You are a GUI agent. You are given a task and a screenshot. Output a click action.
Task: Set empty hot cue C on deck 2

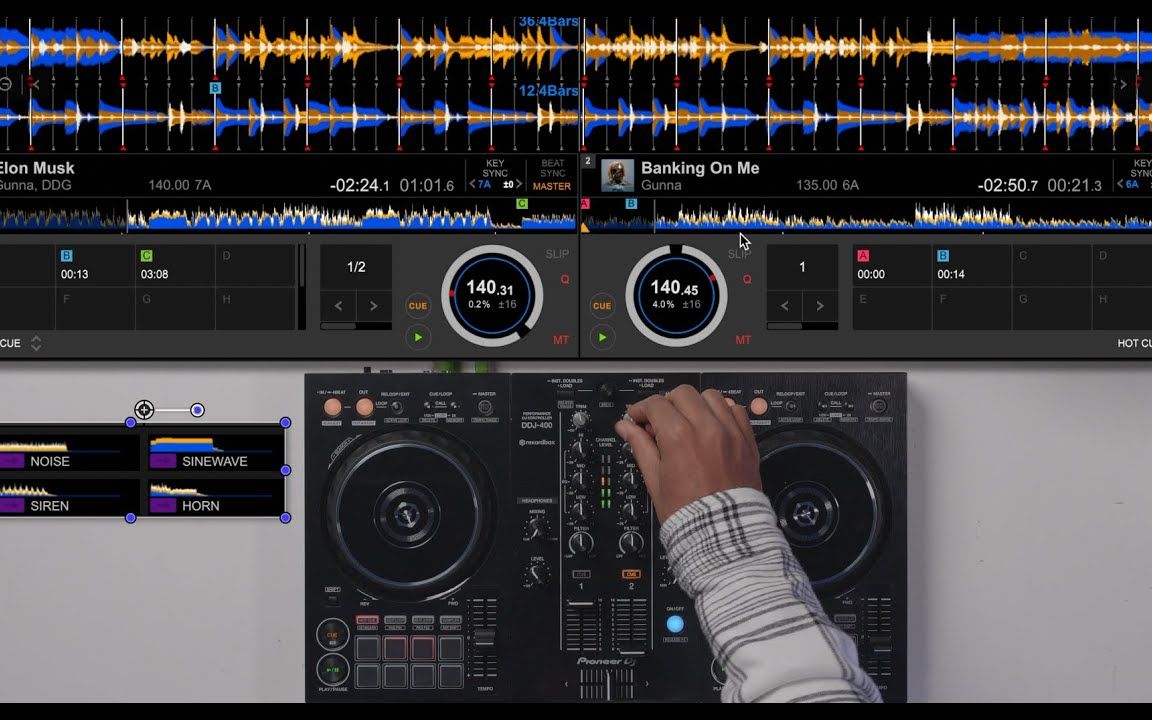coord(1051,266)
